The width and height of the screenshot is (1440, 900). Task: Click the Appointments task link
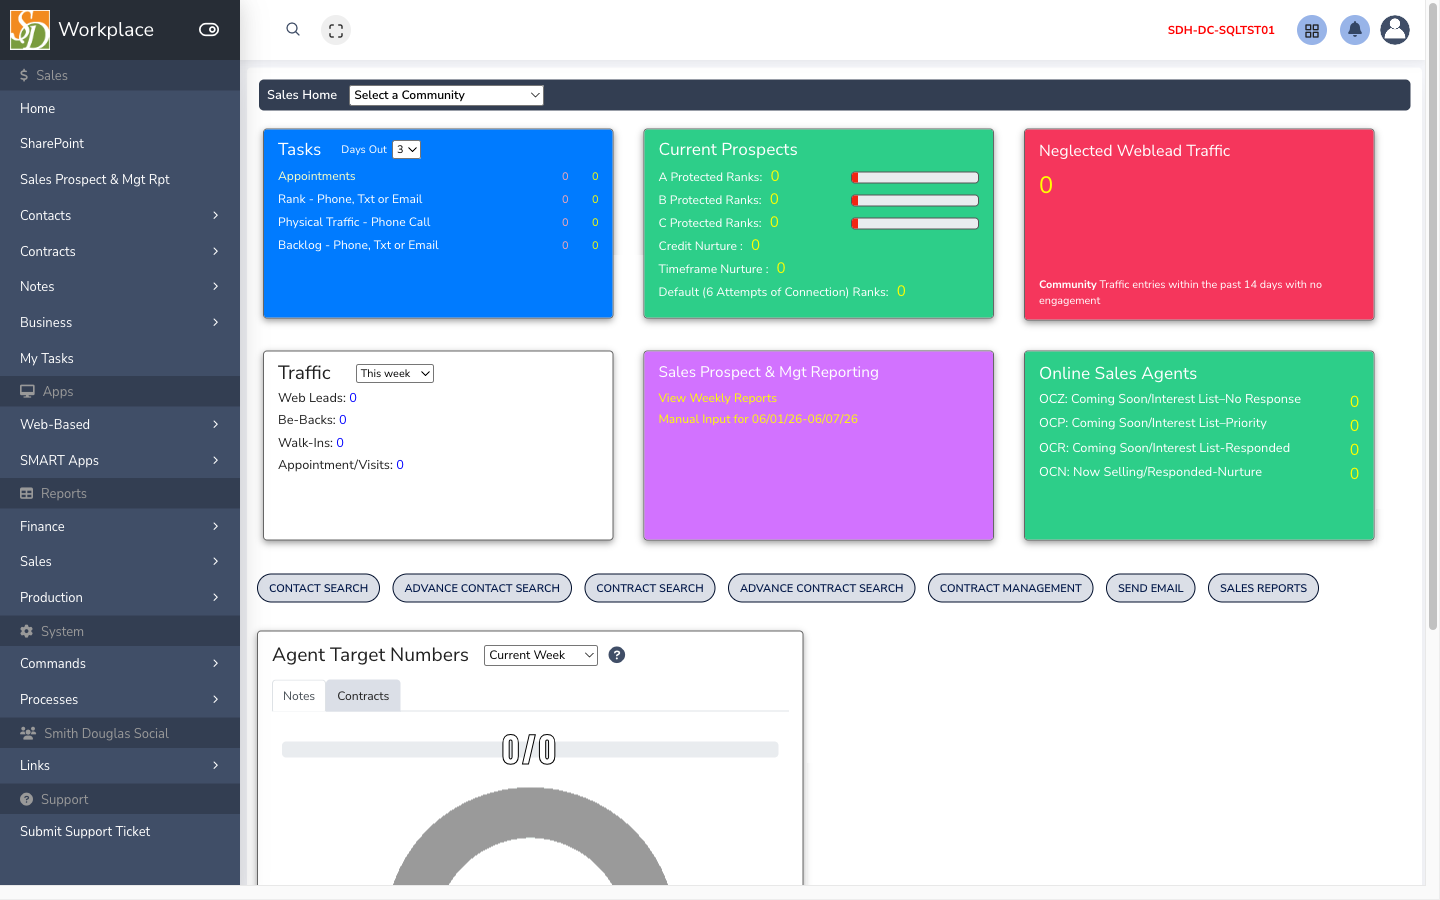pos(316,176)
